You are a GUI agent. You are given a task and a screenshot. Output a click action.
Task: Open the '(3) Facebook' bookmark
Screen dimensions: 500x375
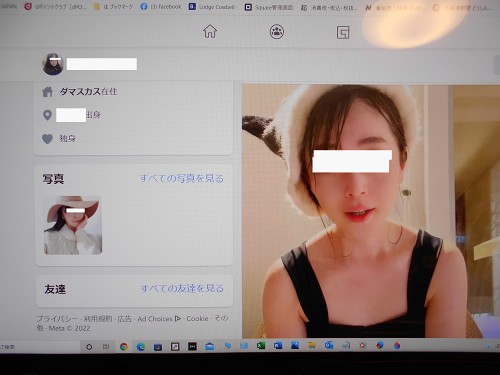tap(161, 7)
